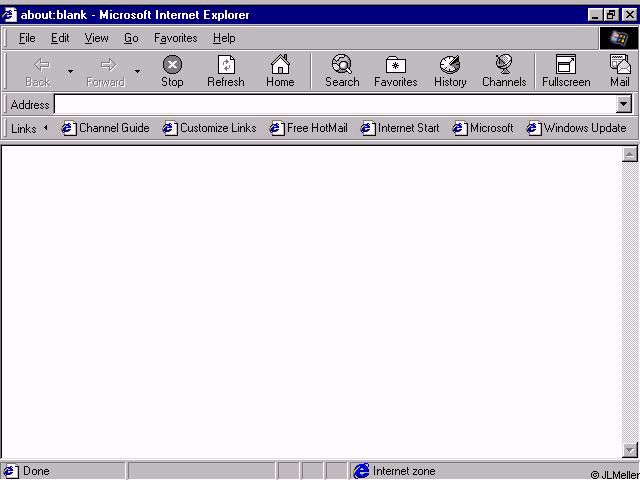Open the File menu

[27, 38]
